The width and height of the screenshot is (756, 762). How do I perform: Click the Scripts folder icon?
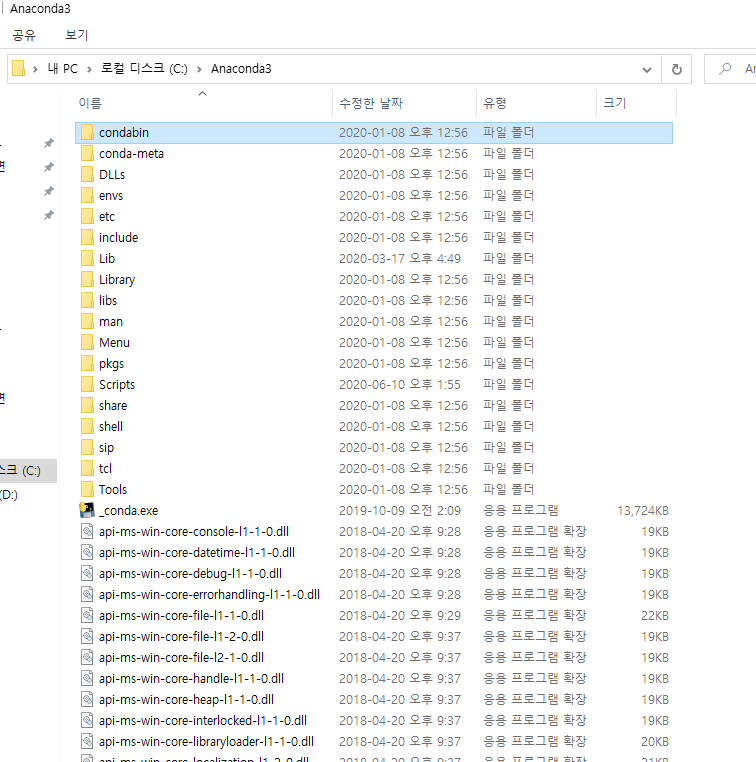pyautogui.click(x=87, y=384)
